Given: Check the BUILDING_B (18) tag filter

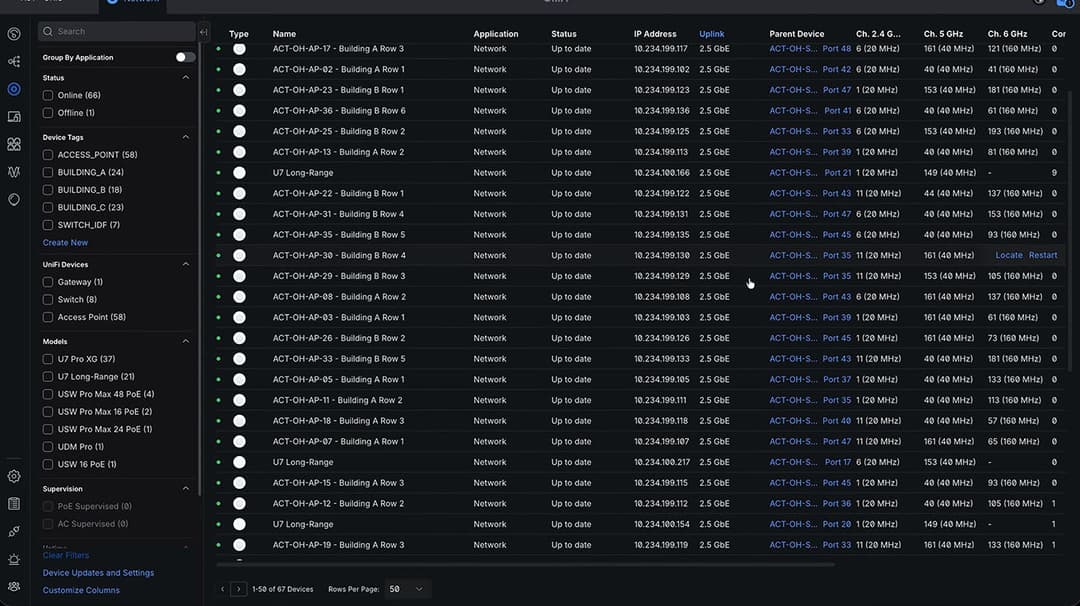Looking at the screenshot, I should 48,190.
